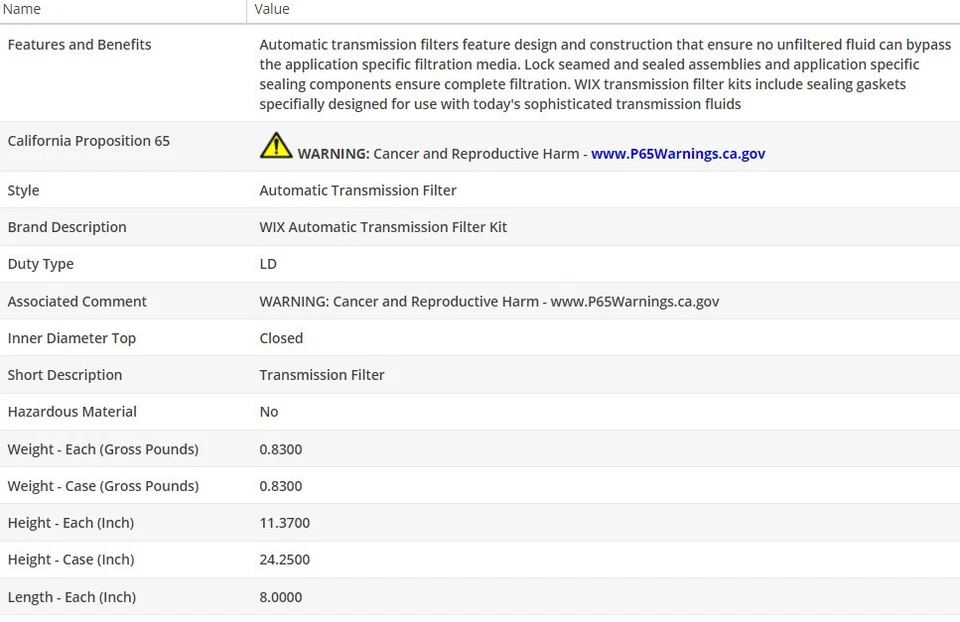The image size is (960, 622).
Task: Click the Associated Comment warning text value
Action: click(x=489, y=301)
